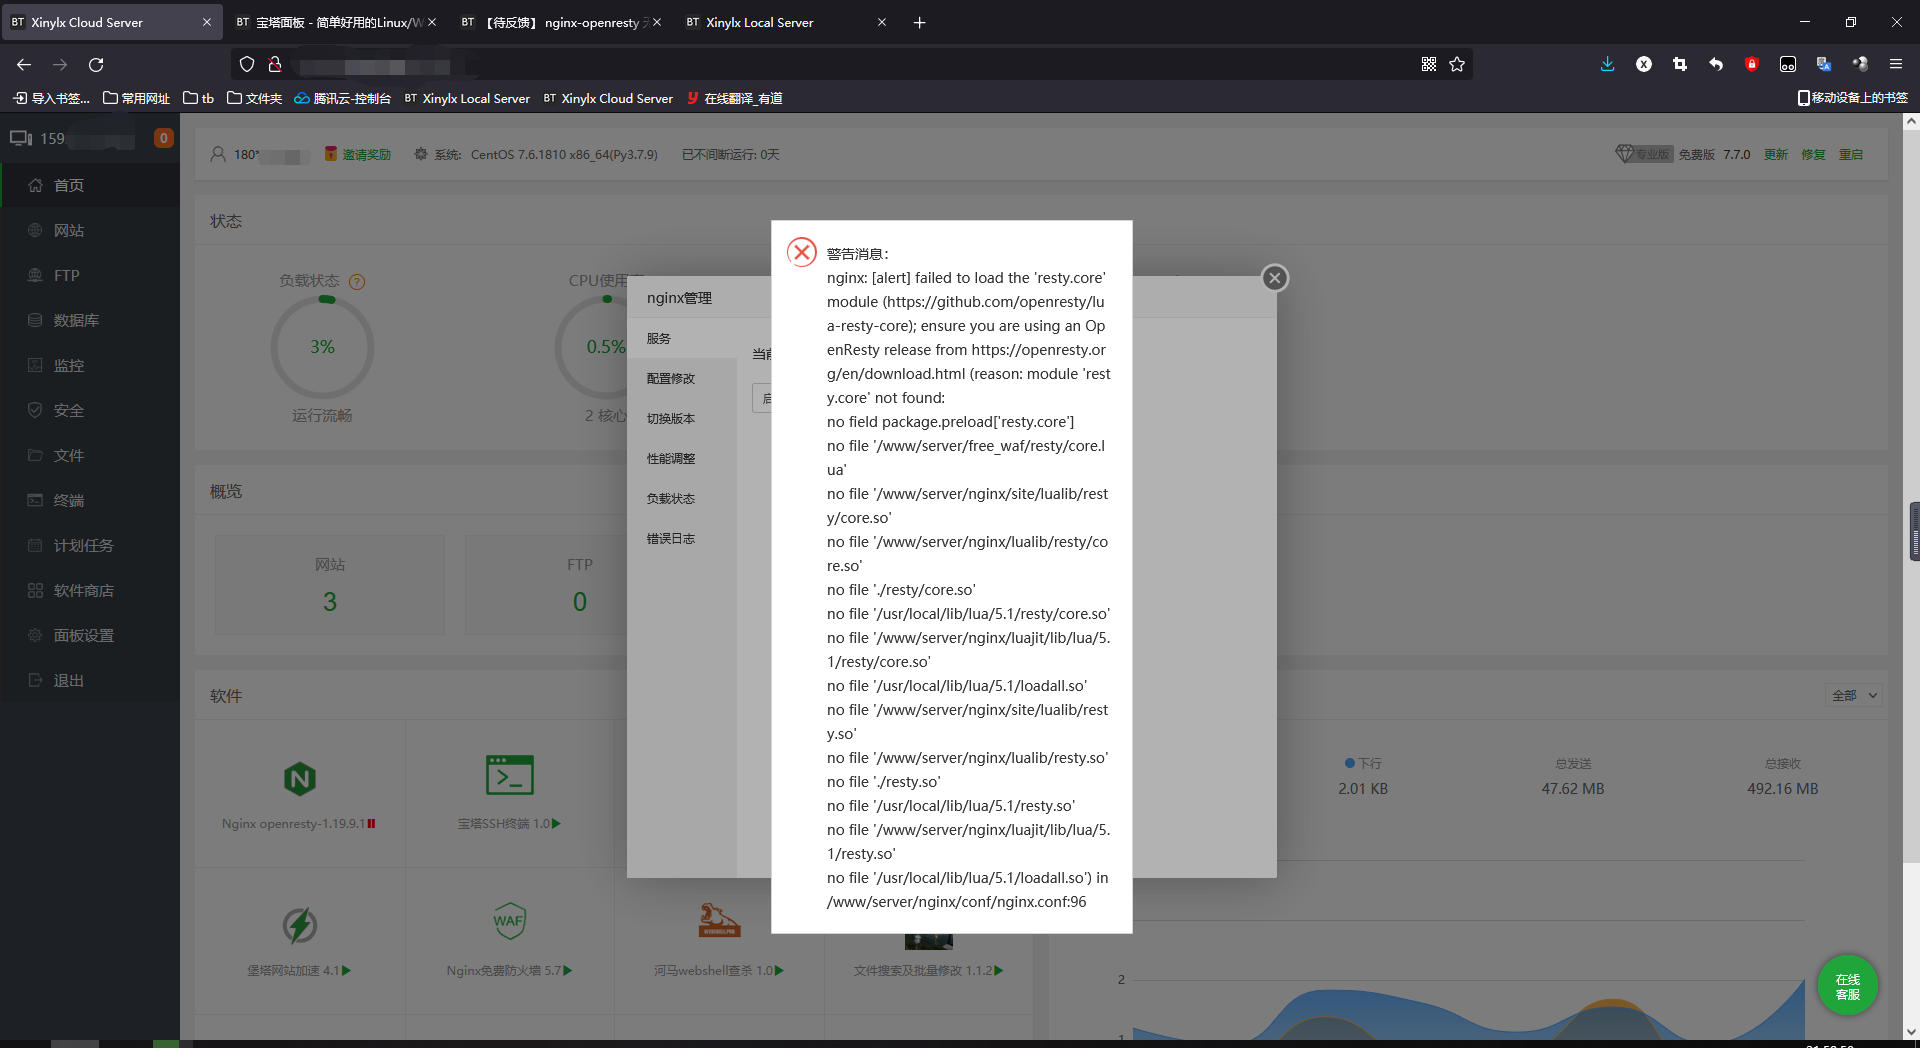1920x1048 pixels.
Task: Open 文件夹 bookmark folder
Action: pos(254,98)
